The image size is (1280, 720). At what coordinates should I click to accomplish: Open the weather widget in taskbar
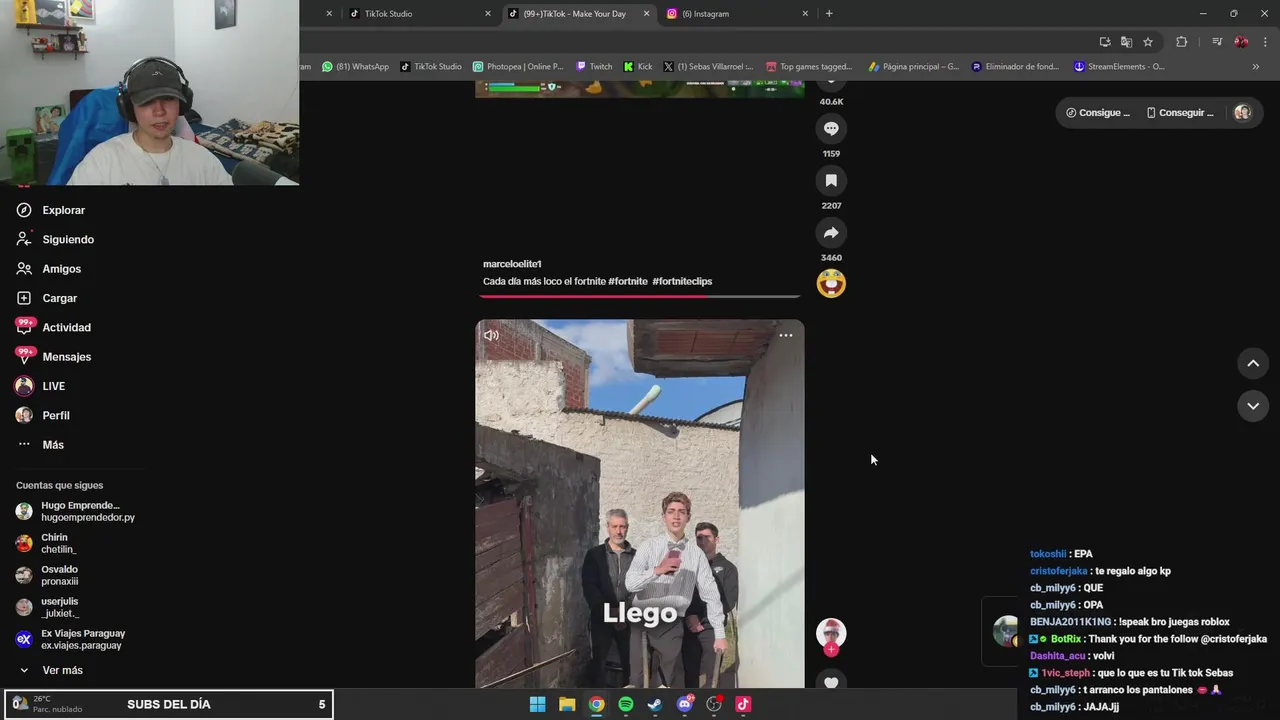pyautogui.click(x=48, y=704)
